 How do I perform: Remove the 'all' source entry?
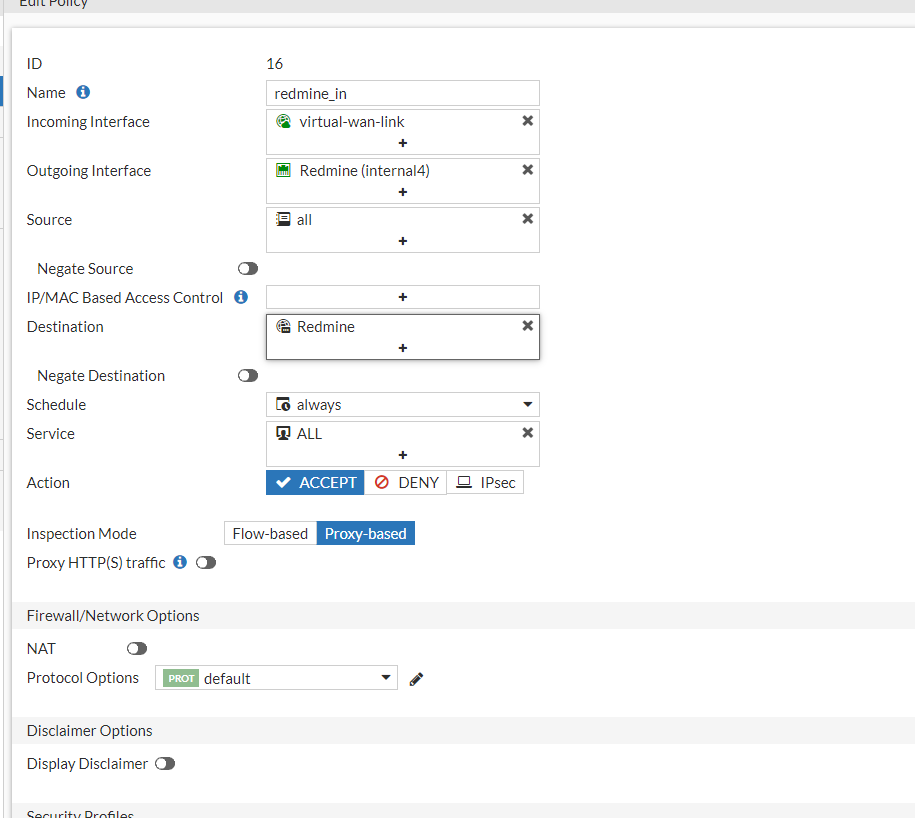[x=528, y=219]
